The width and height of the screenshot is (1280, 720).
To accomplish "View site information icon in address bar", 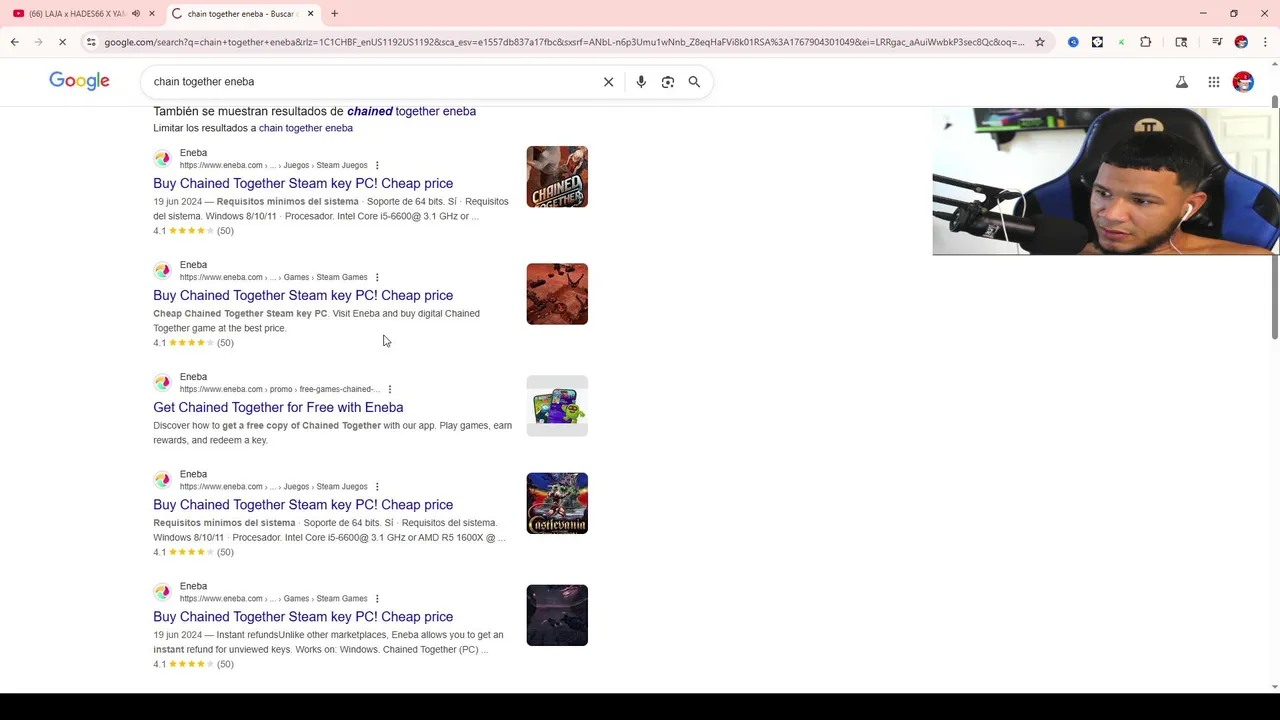I will click(x=91, y=42).
